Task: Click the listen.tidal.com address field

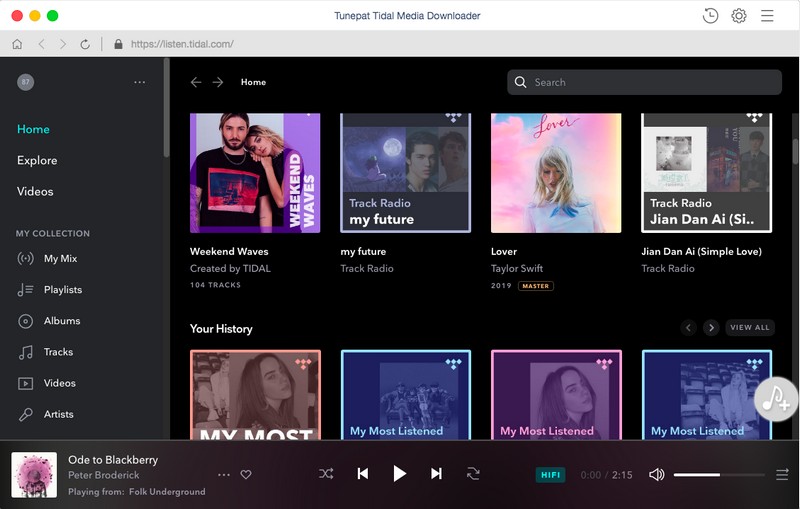Action: [182, 44]
